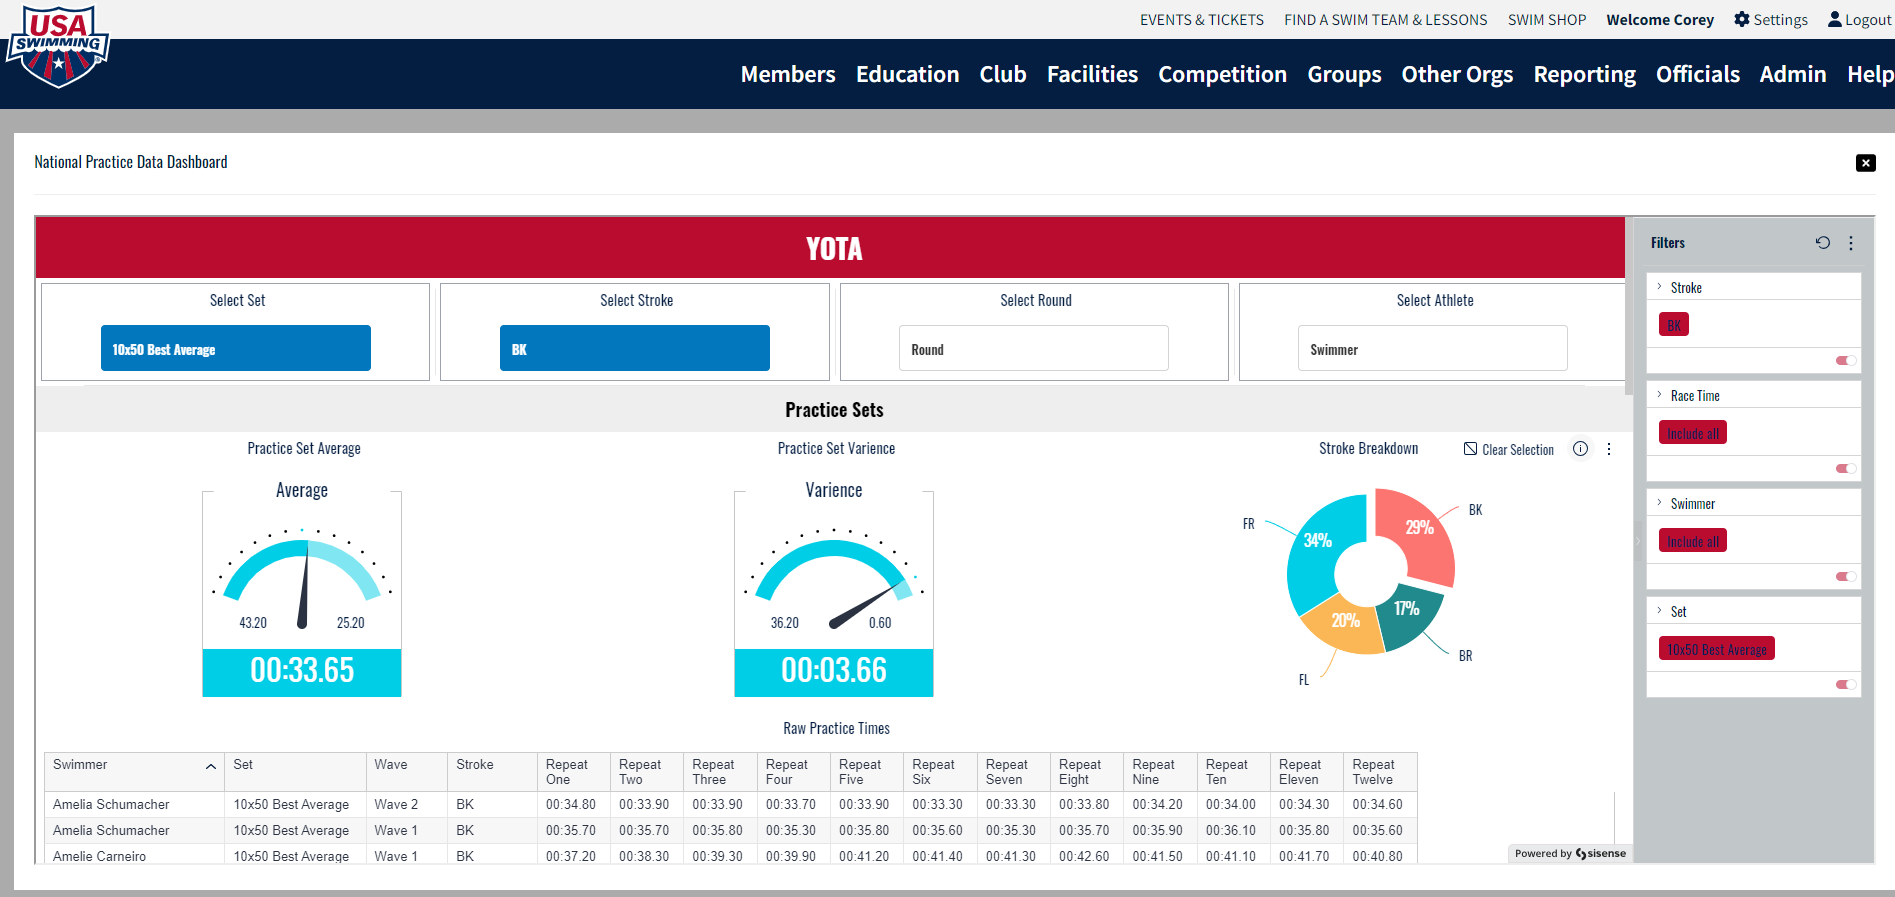Close the National Practice Data Dashboard
This screenshot has width=1895, height=897.
pyautogui.click(x=1866, y=163)
